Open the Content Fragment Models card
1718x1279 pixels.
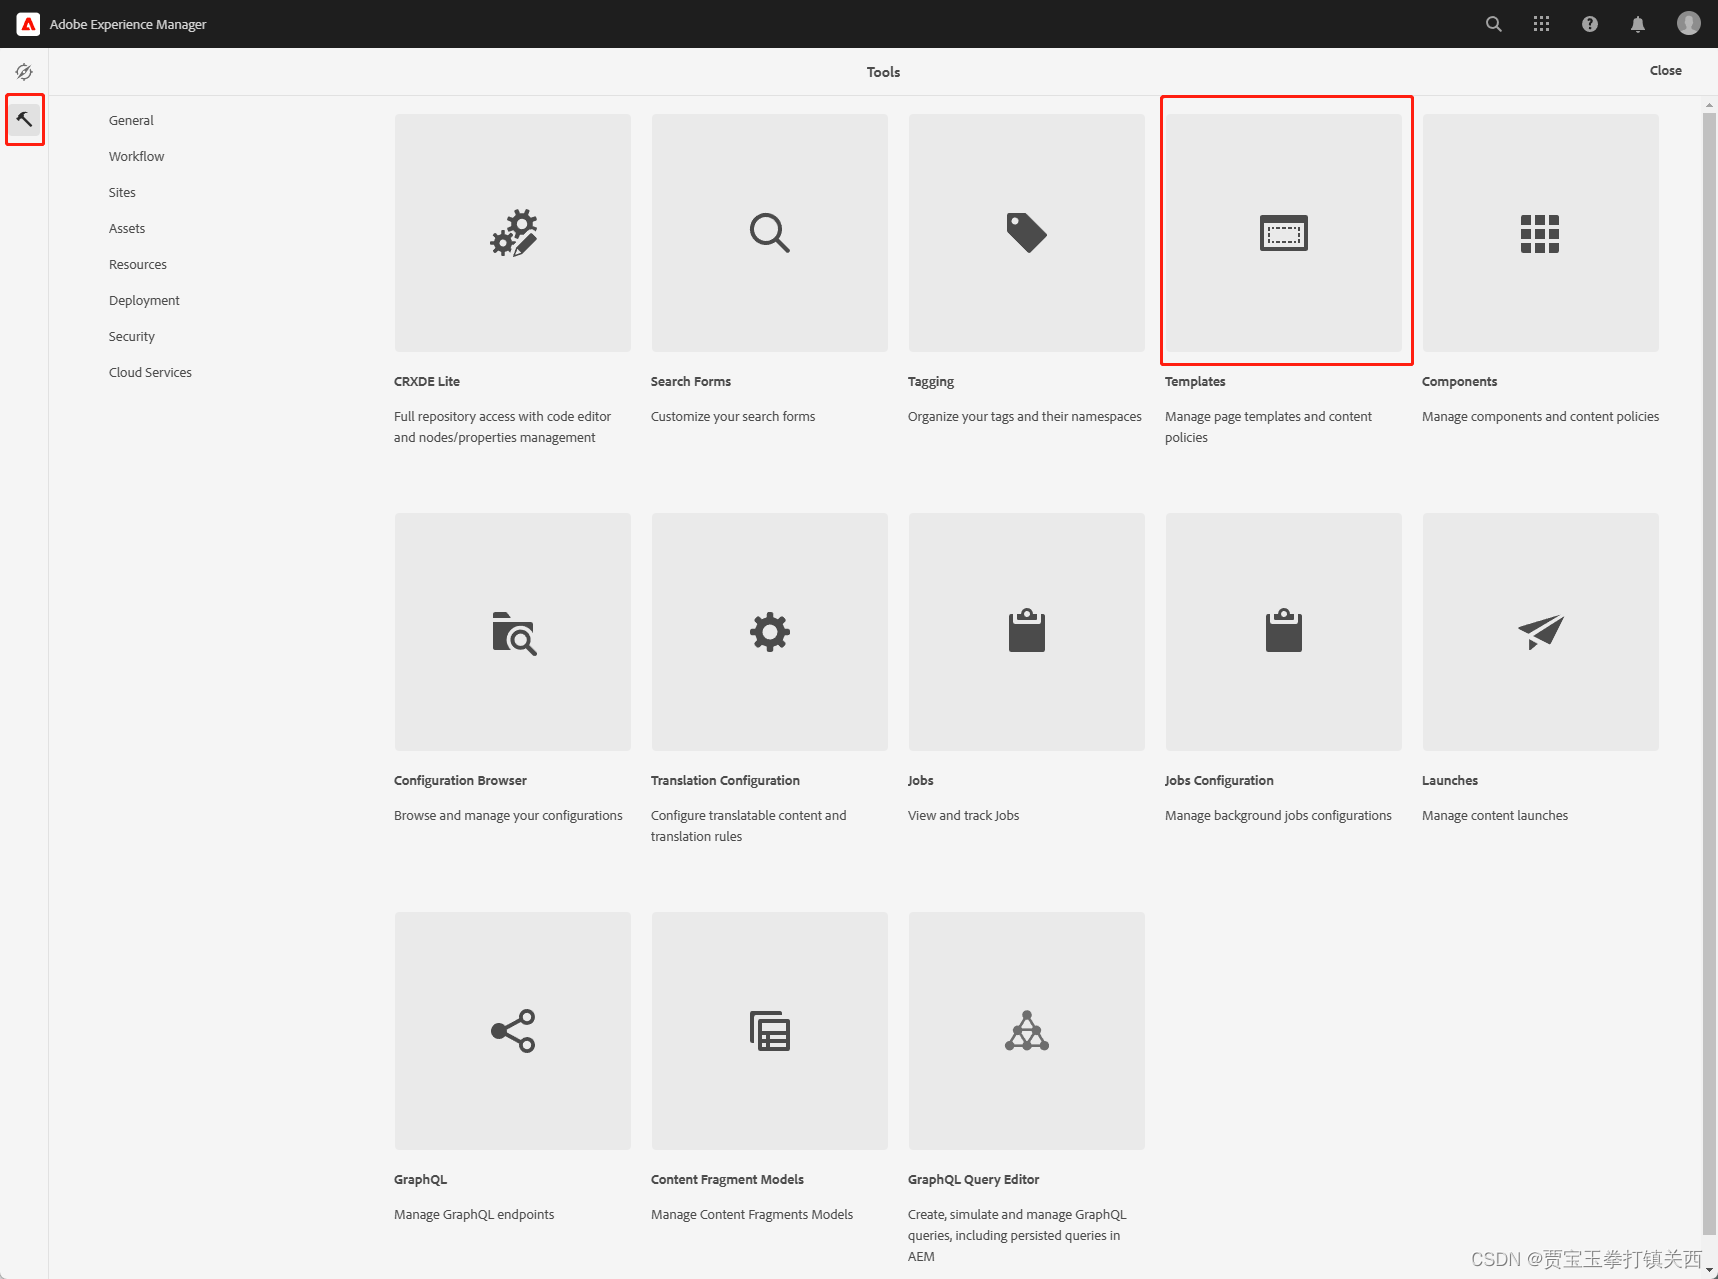[x=769, y=1031]
